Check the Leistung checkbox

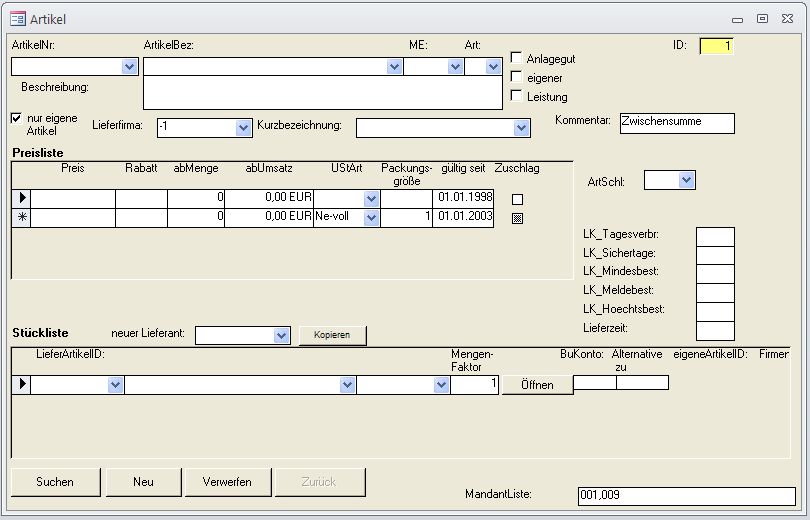click(x=516, y=96)
